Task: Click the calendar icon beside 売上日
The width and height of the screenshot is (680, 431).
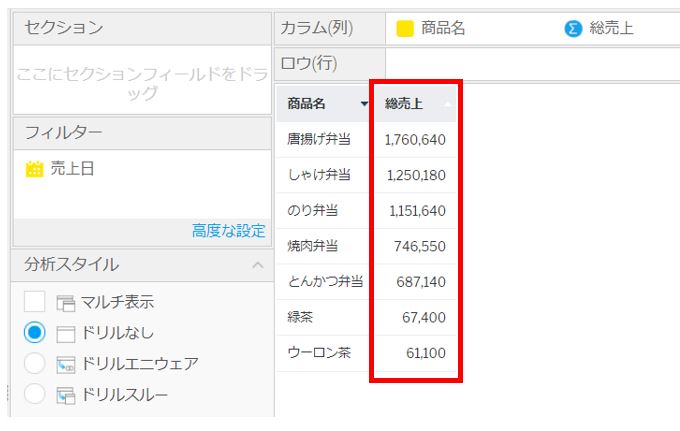Action: tap(35, 169)
